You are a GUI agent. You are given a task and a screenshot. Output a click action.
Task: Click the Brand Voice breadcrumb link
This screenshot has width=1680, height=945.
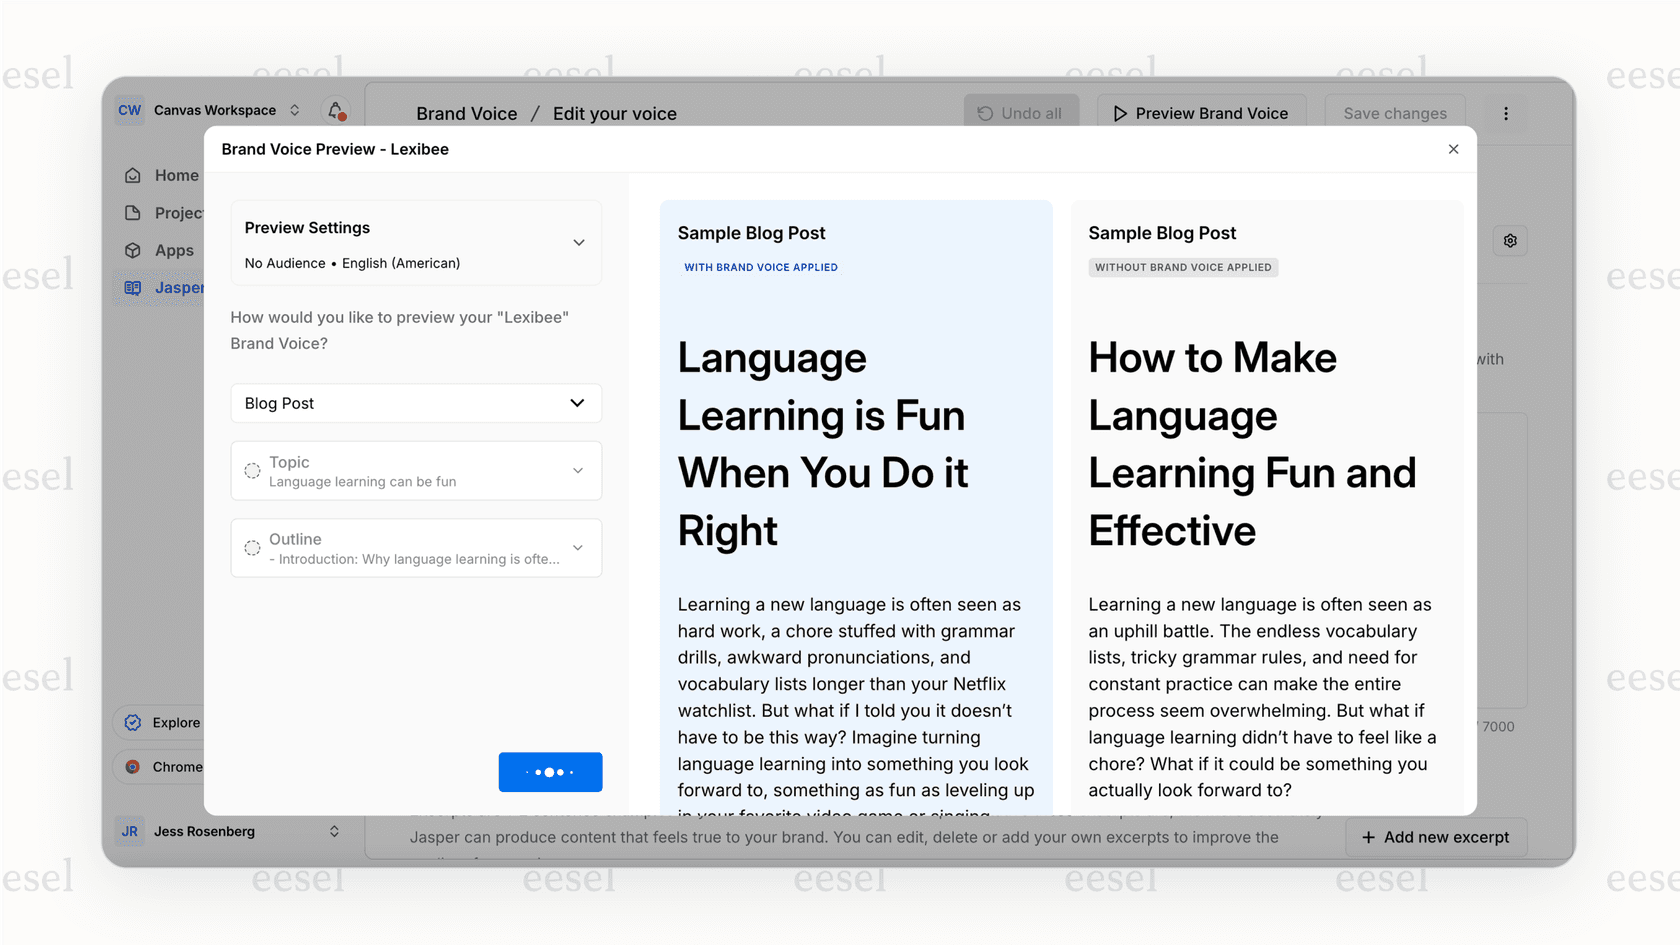[x=466, y=113]
